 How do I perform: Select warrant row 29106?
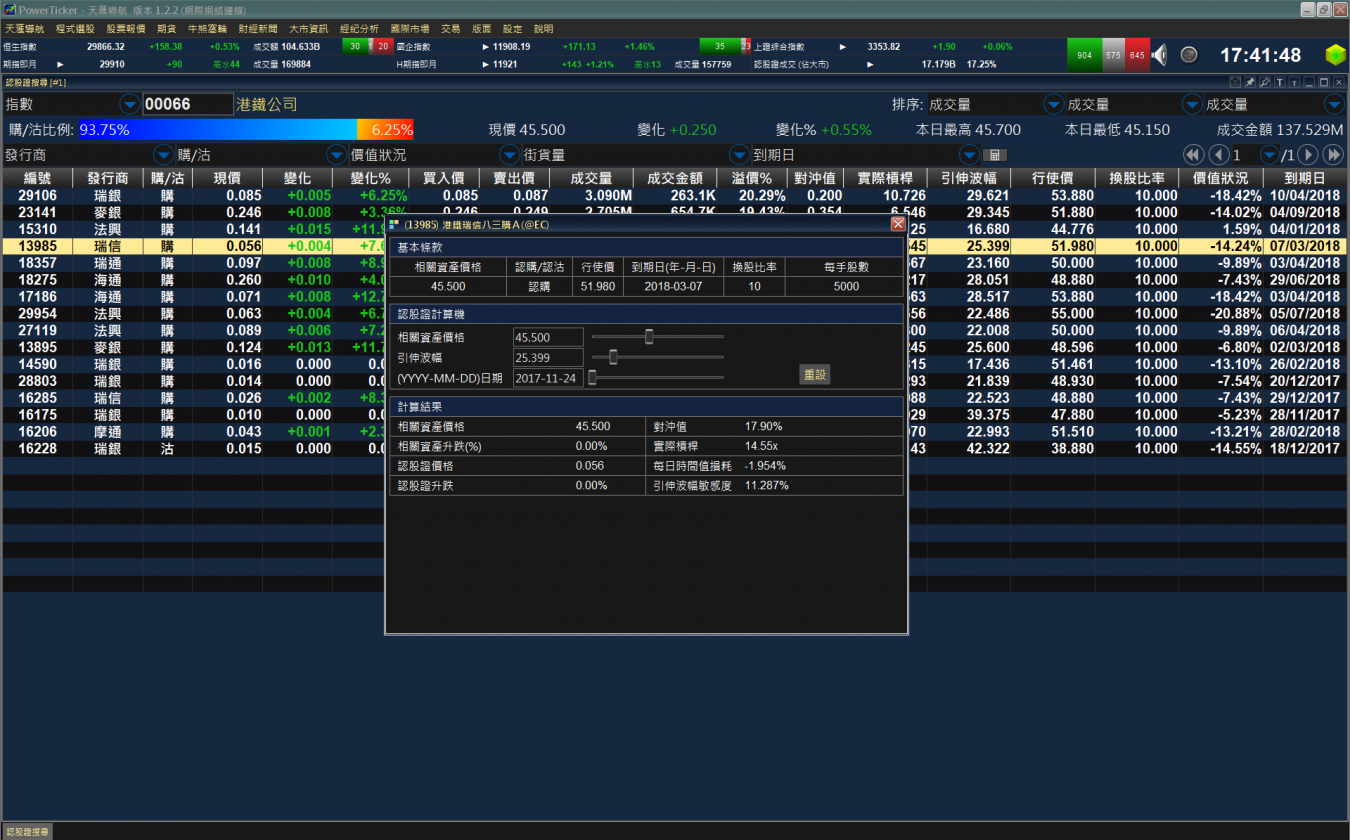pos(673,195)
